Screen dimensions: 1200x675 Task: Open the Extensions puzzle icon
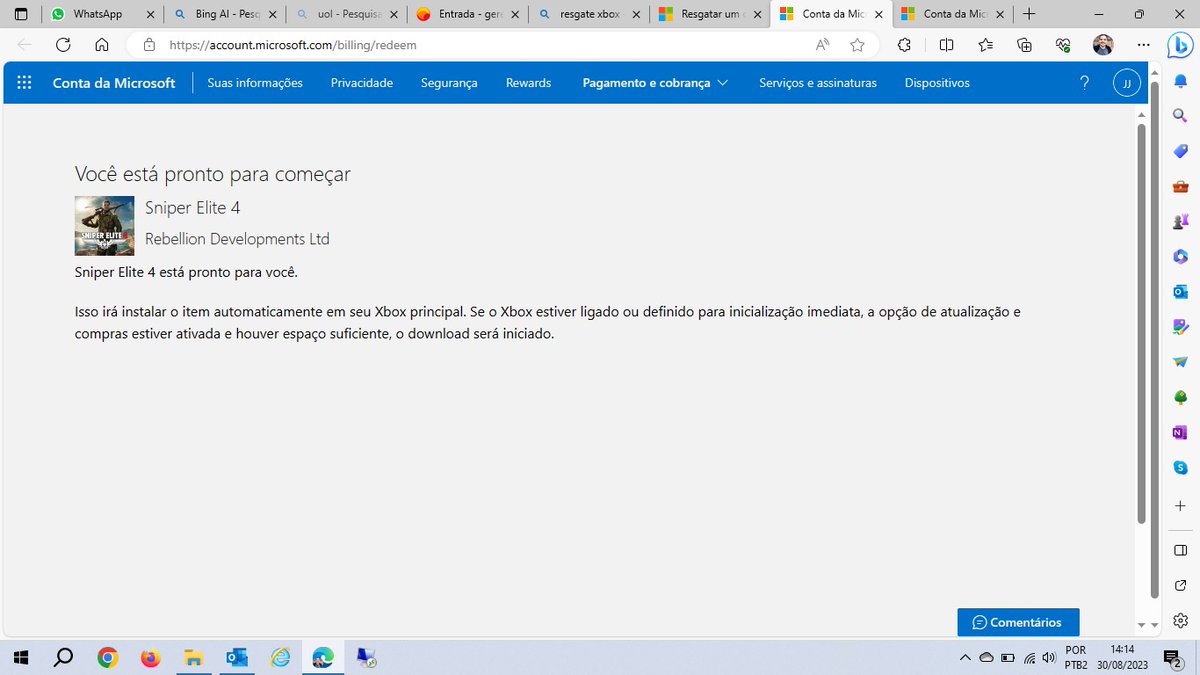click(x=904, y=45)
